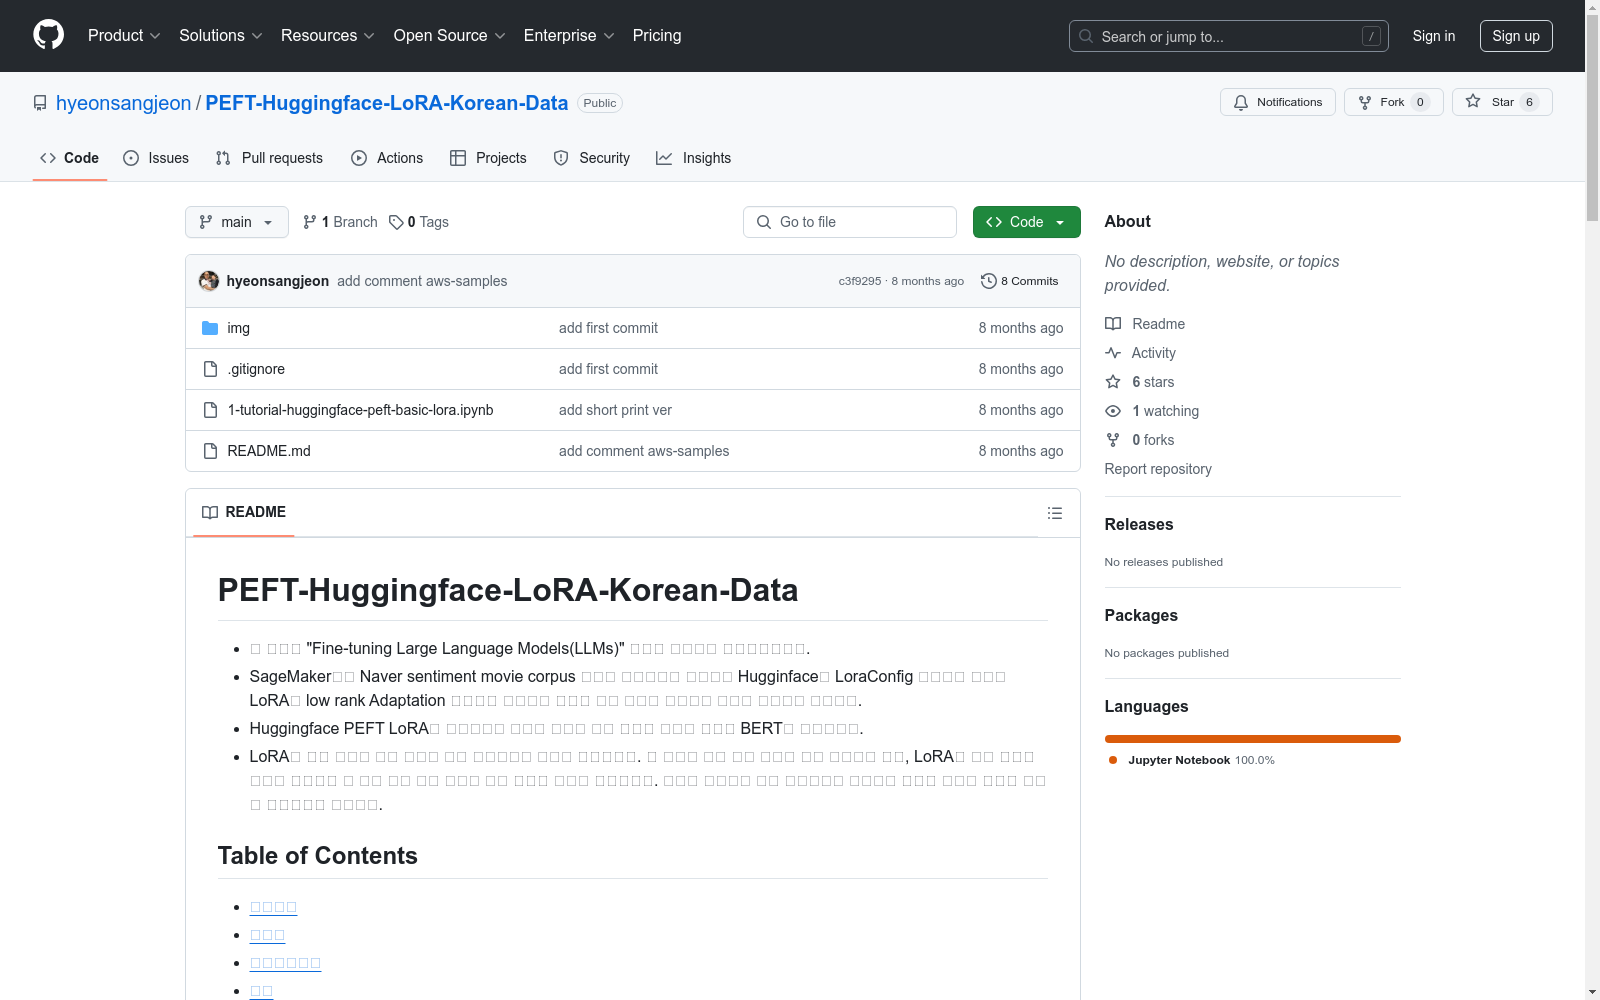The width and height of the screenshot is (1600, 1000).
Task: Select the README tab header
Action: tap(244, 512)
